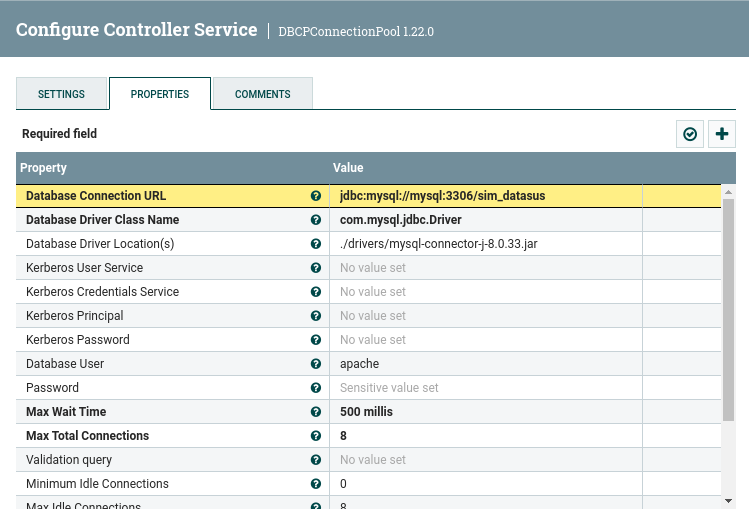The image size is (749, 527).
Task: Click help icon for Max Total Connections
Action: point(316,436)
